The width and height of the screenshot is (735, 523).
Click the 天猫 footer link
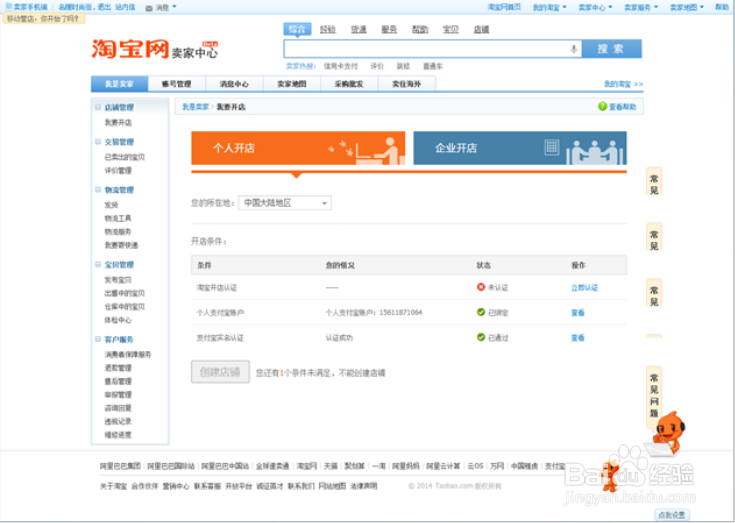tap(330, 466)
